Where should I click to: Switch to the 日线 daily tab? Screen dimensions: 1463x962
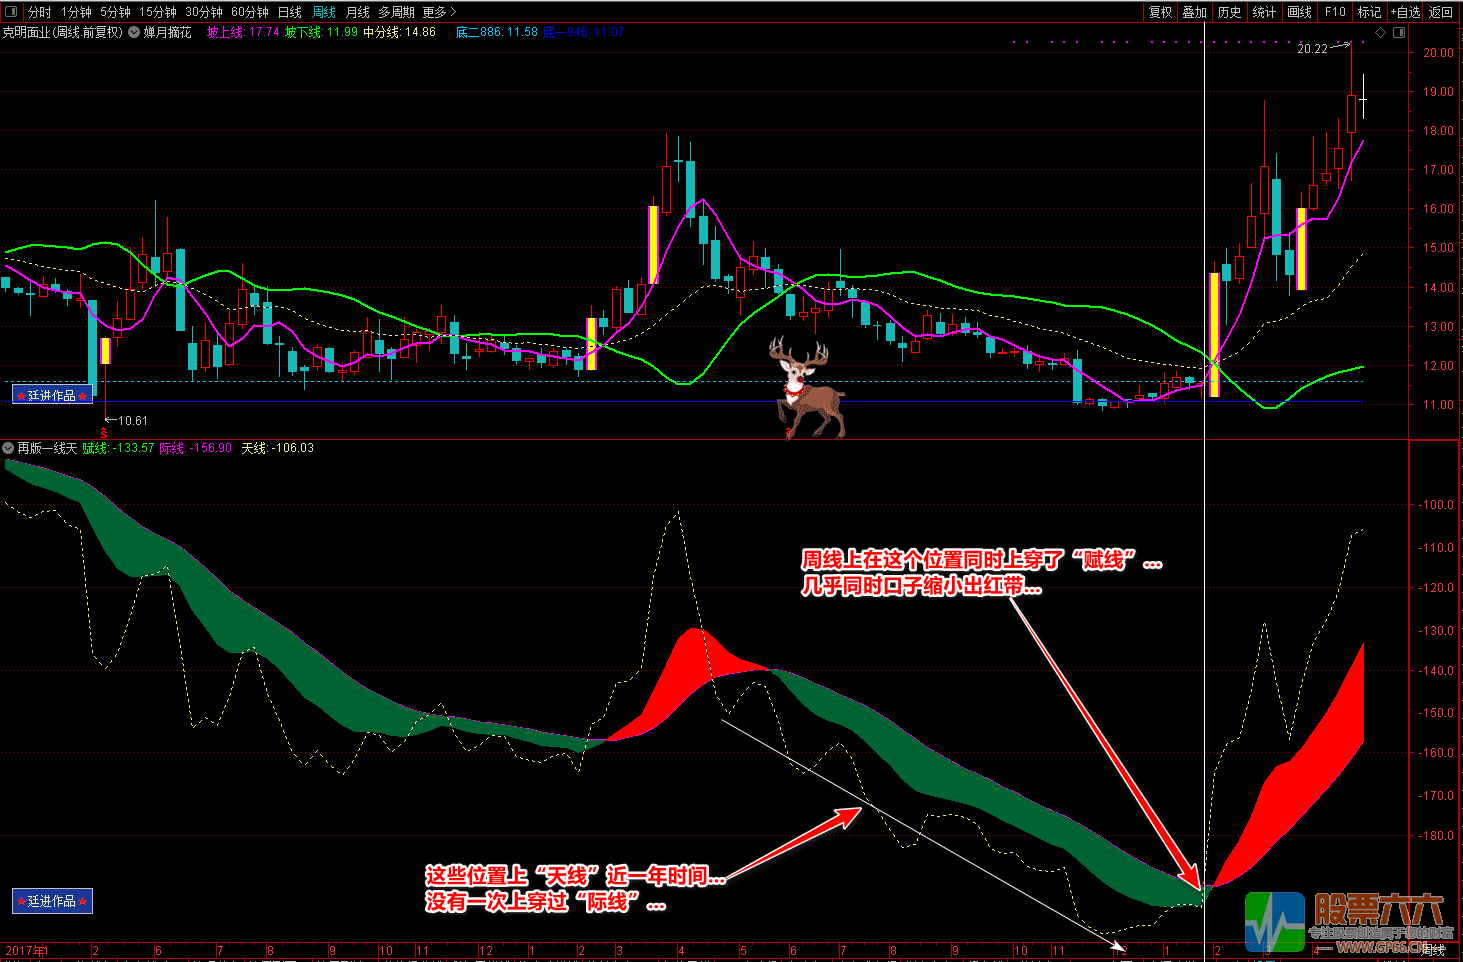coord(289,12)
